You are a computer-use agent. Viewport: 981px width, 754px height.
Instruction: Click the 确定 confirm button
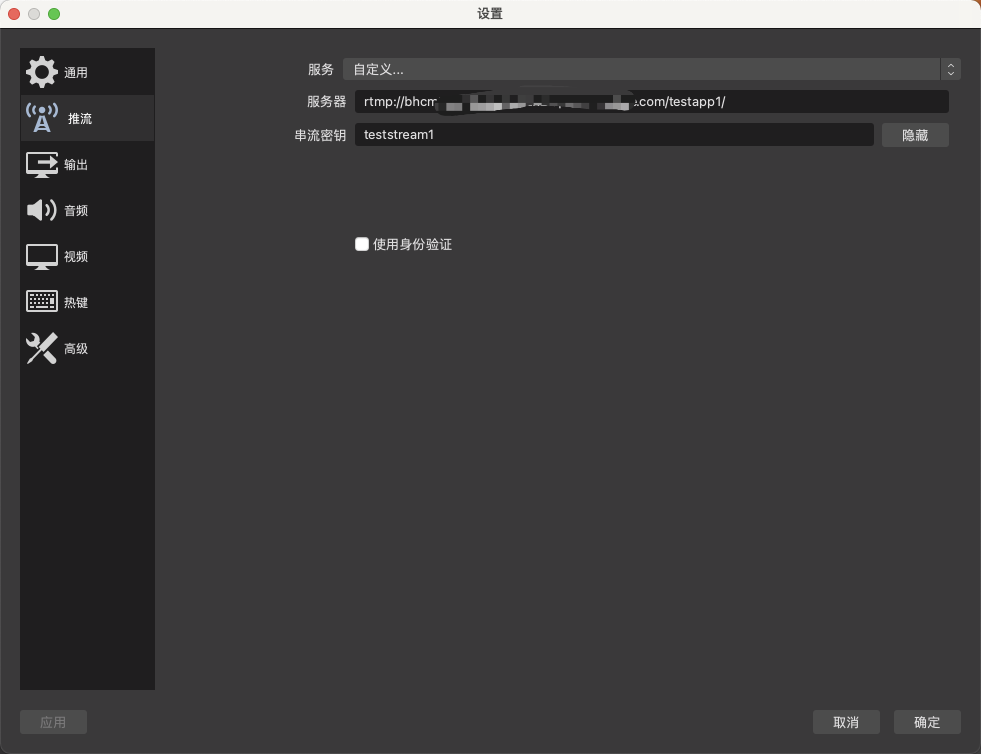click(x=927, y=722)
